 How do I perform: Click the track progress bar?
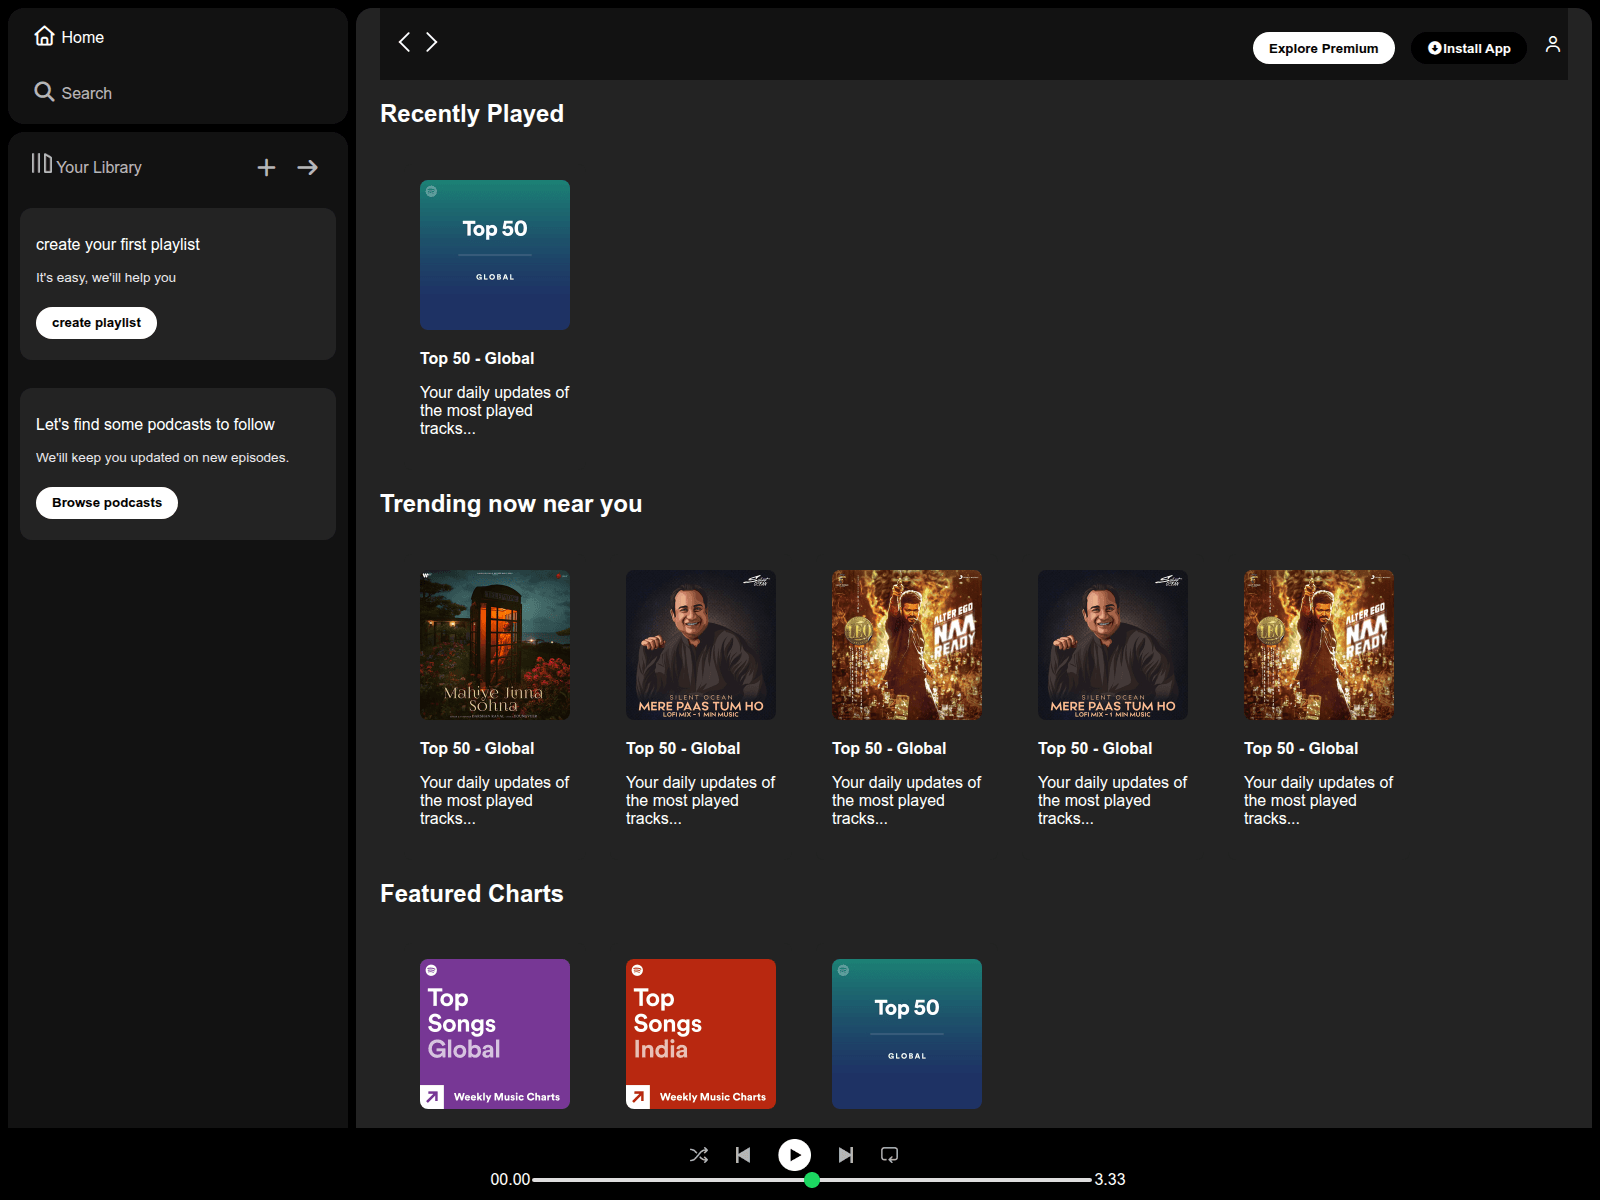[812, 1180]
